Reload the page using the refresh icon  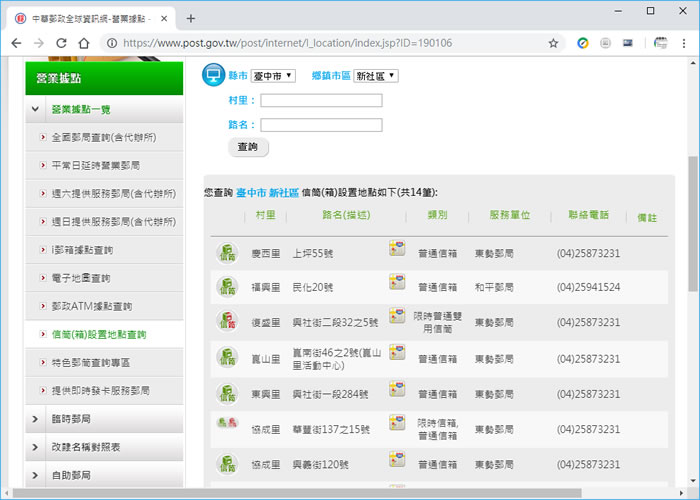(x=61, y=43)
